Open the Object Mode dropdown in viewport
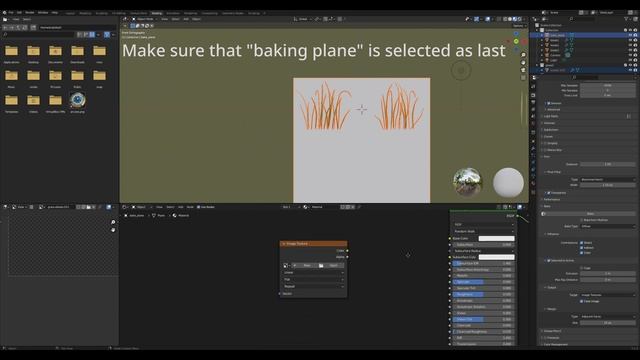Screen dimensions: 640x360 (x=144, y=19)
